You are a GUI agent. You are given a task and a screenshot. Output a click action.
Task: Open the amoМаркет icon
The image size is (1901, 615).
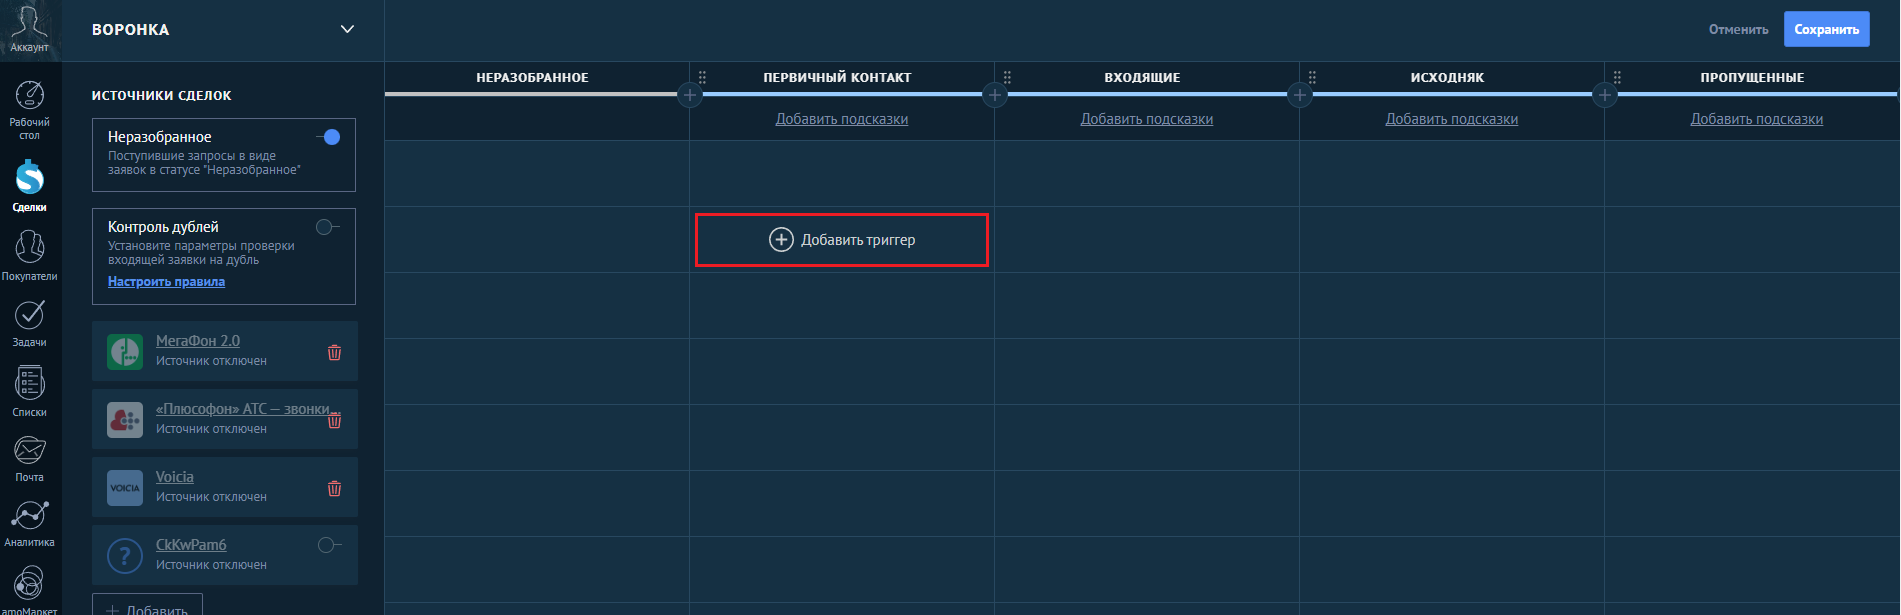point(29,582)
